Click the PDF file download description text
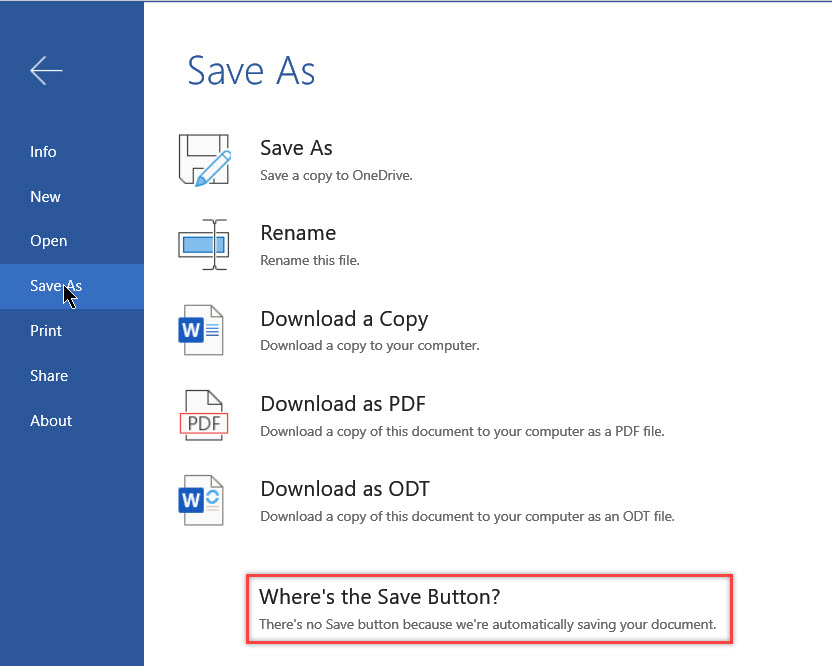 point(462,431)
